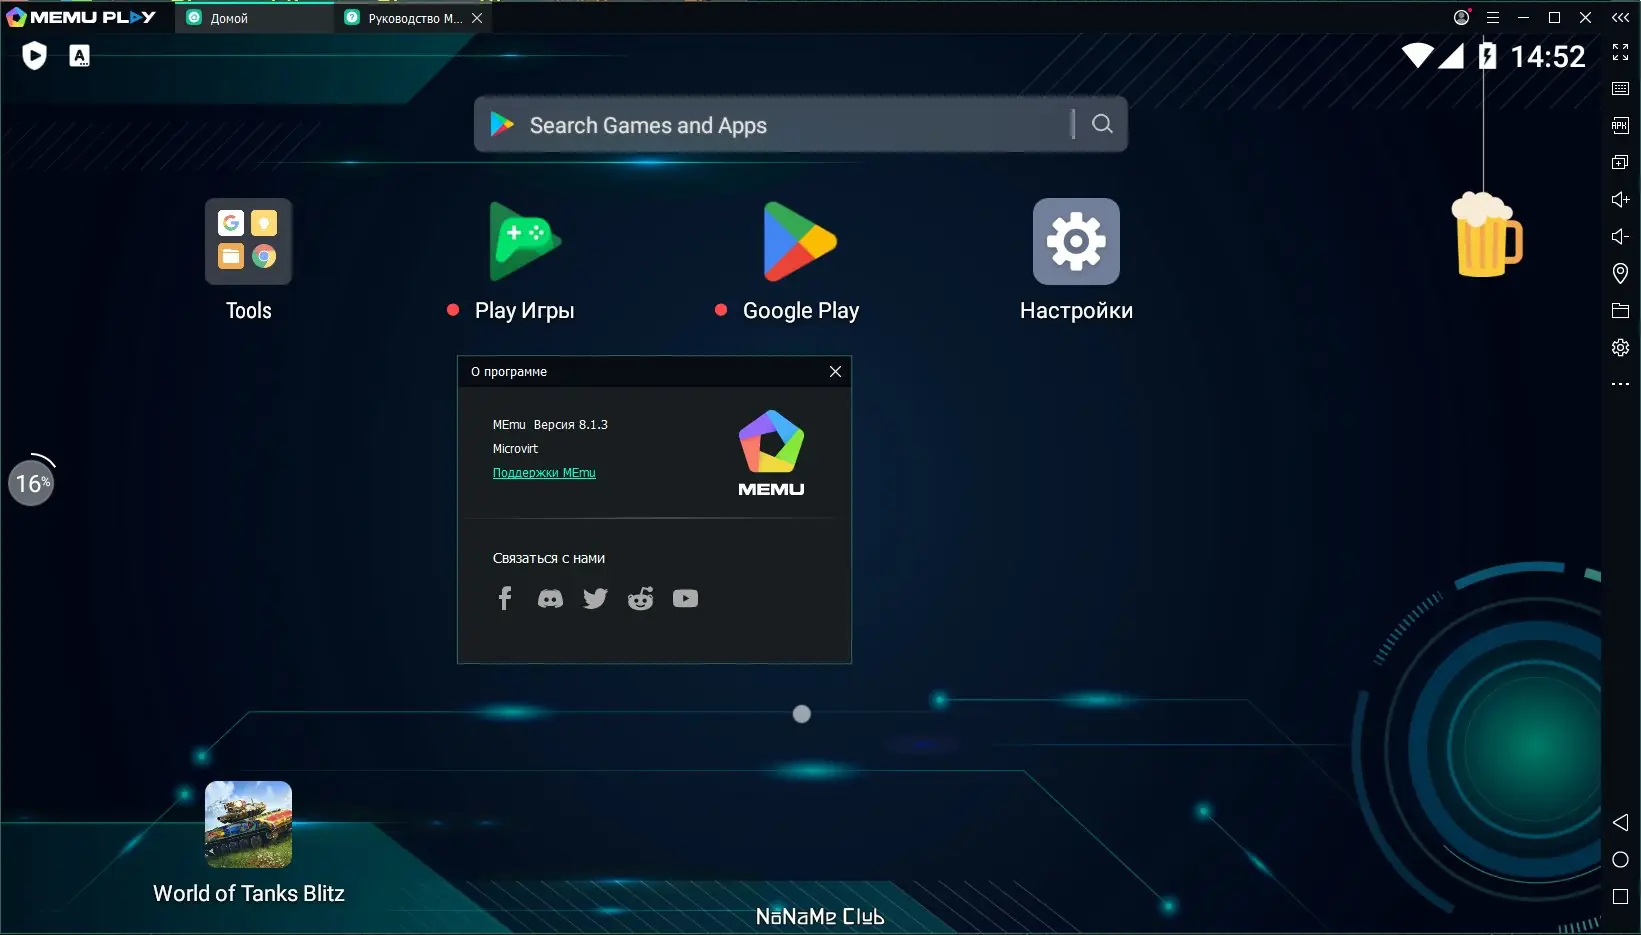Screen dimensions: 1641x935
Task: Click the Wi-Fi status icon
Action: coord(1417,56)
